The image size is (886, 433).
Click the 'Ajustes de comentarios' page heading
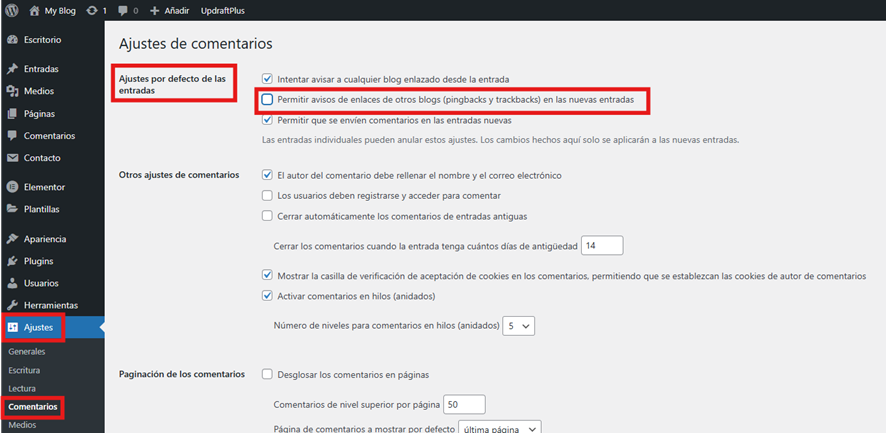[196, 44]
